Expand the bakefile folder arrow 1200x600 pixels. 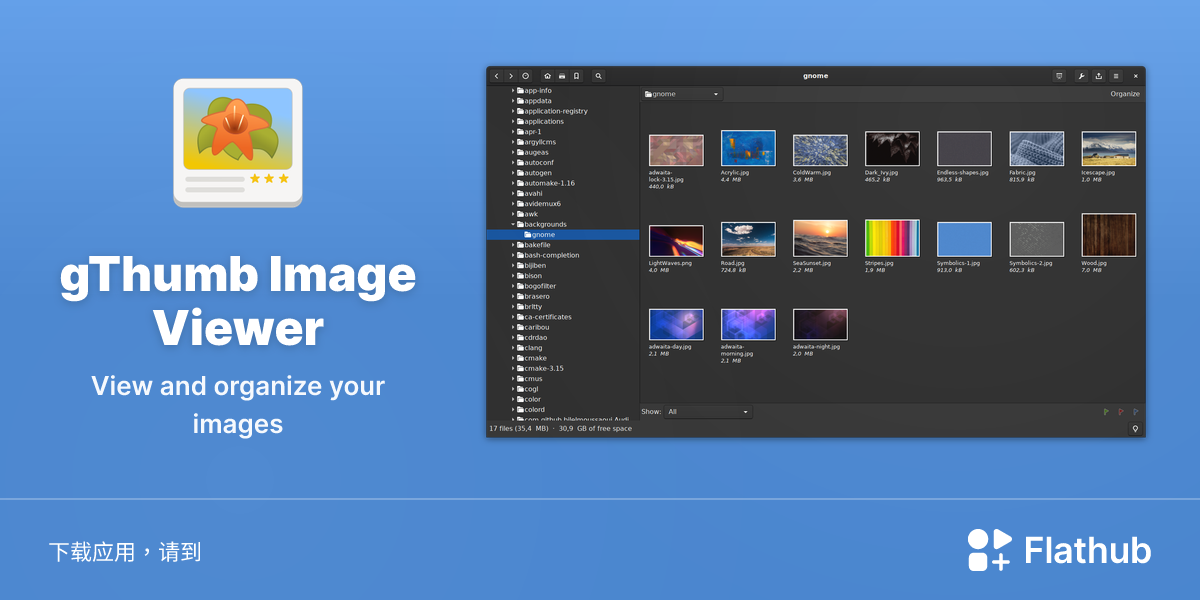[x=513, y=245]
